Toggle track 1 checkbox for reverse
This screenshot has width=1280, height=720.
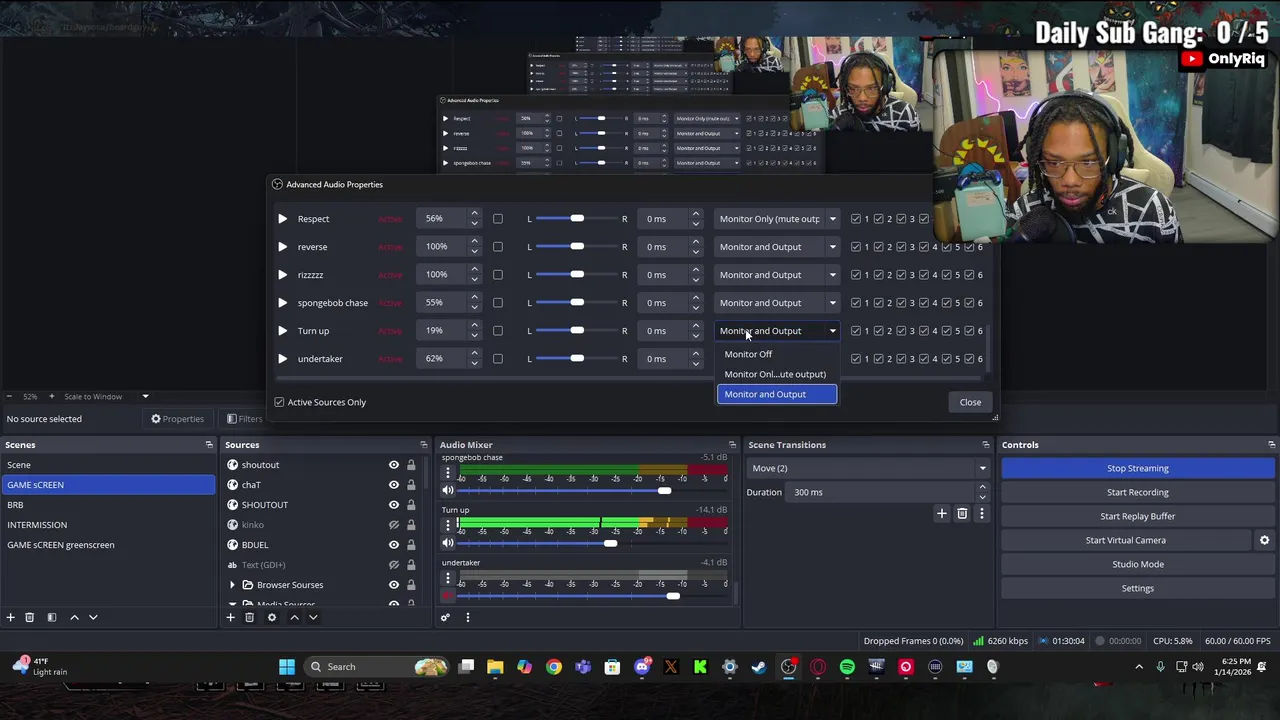coord(856,247)
